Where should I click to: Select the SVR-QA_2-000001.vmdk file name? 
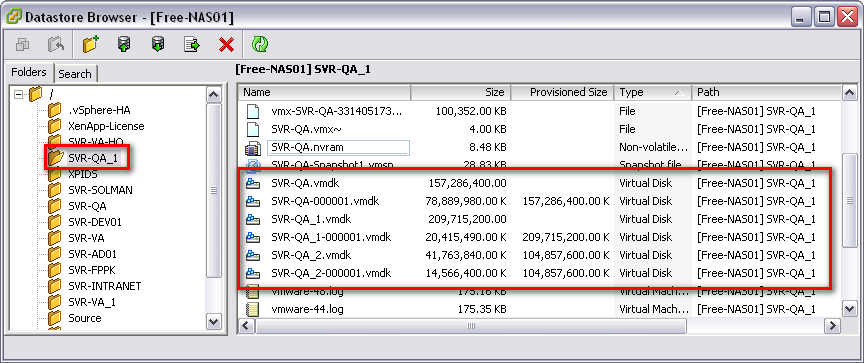coord(331,273)
